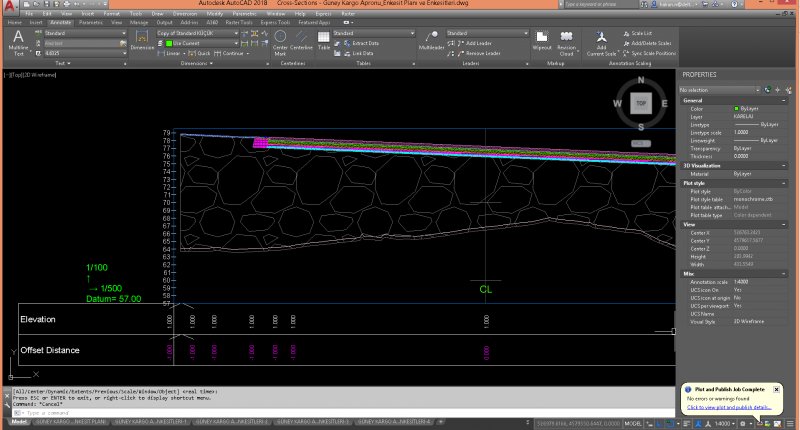
Task: Click to view plot and publish details link
Action: pyautogui.click(x=728, y=407)
